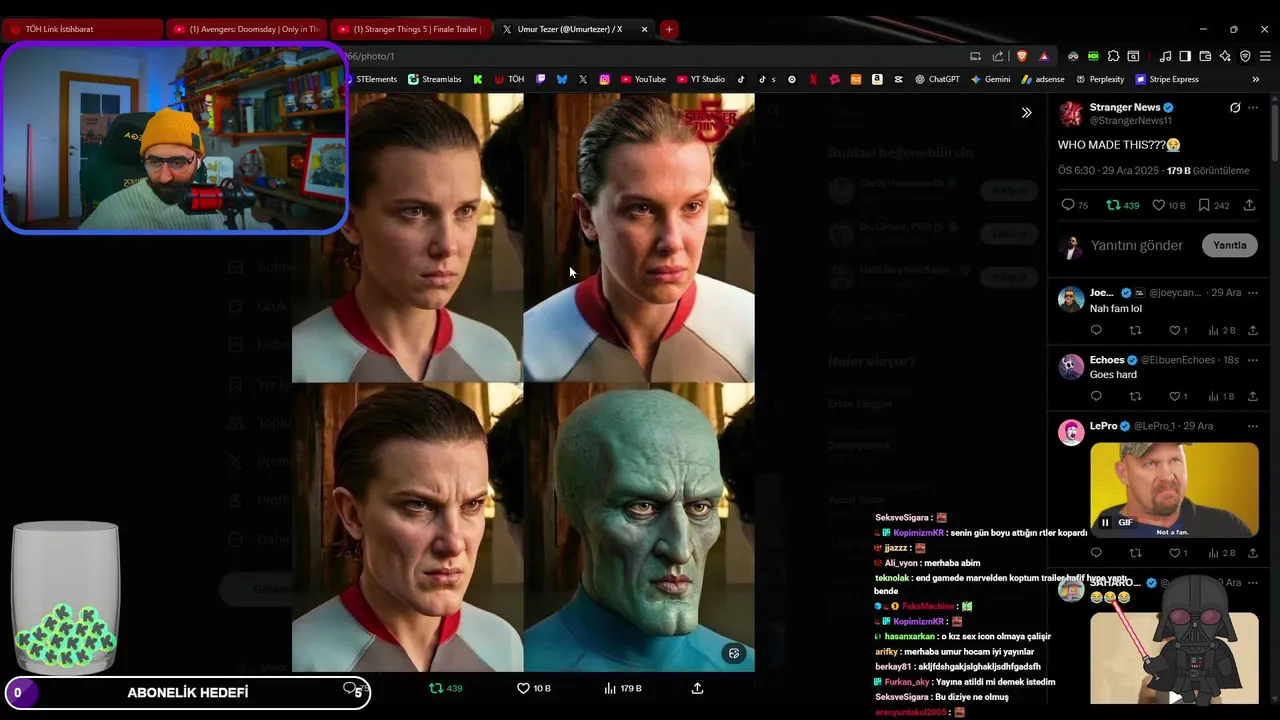The image size is (1280, 720).
Task: Switch to the Avengers: Doomsday YouTube tab
Action: [x=246, y=29]
